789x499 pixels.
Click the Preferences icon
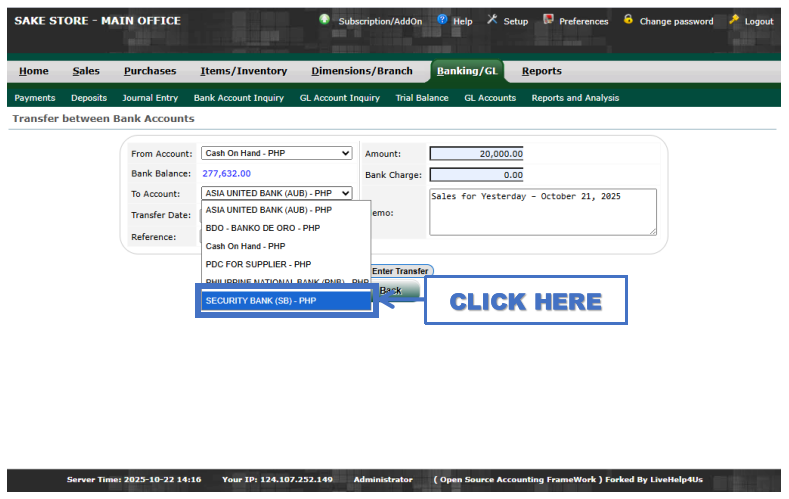coord(548,20)
